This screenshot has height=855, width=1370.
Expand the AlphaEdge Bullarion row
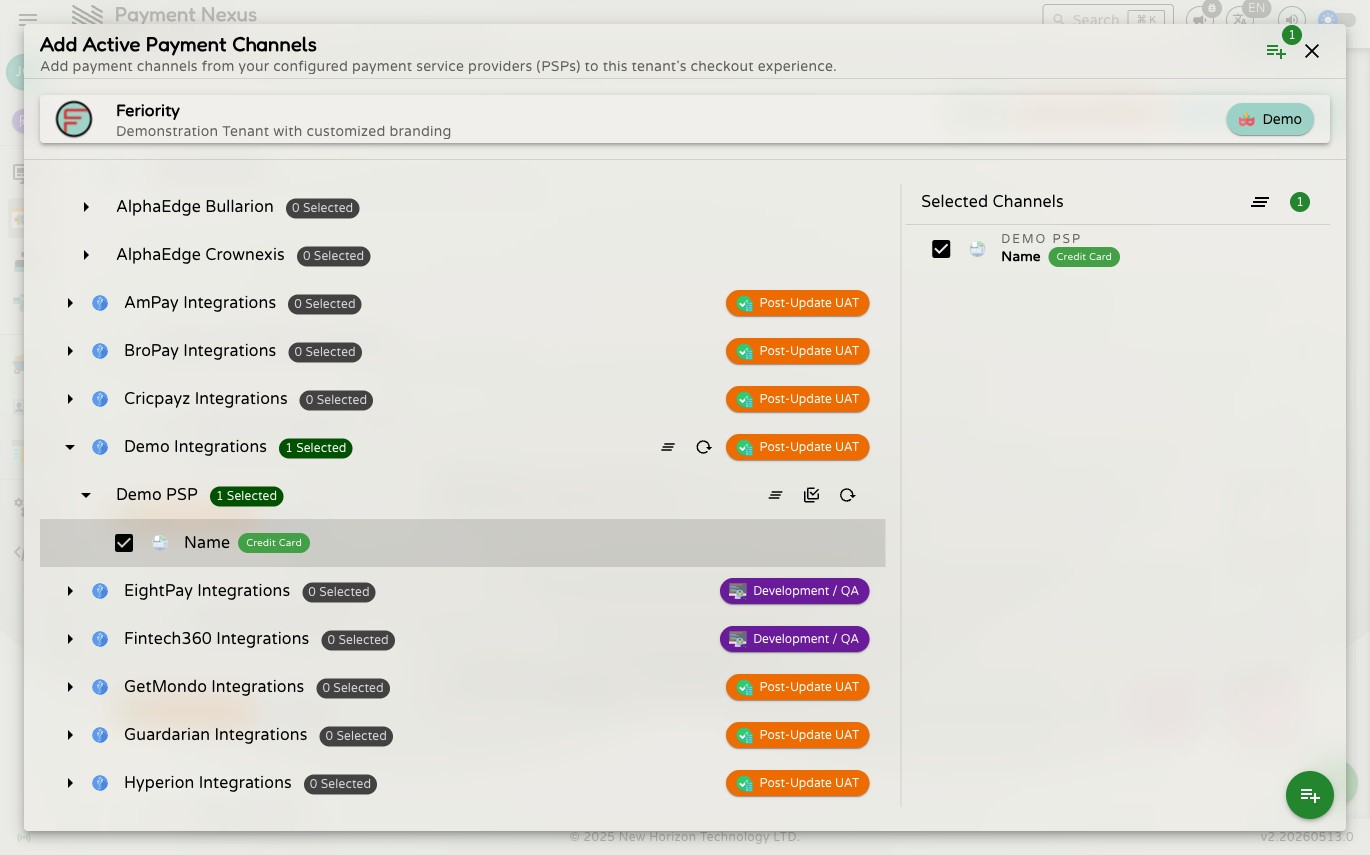tap(86, 207)
